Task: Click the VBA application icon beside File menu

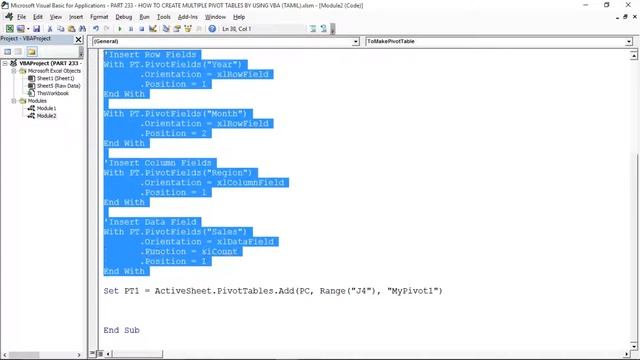Action: (x=9, y=17)
